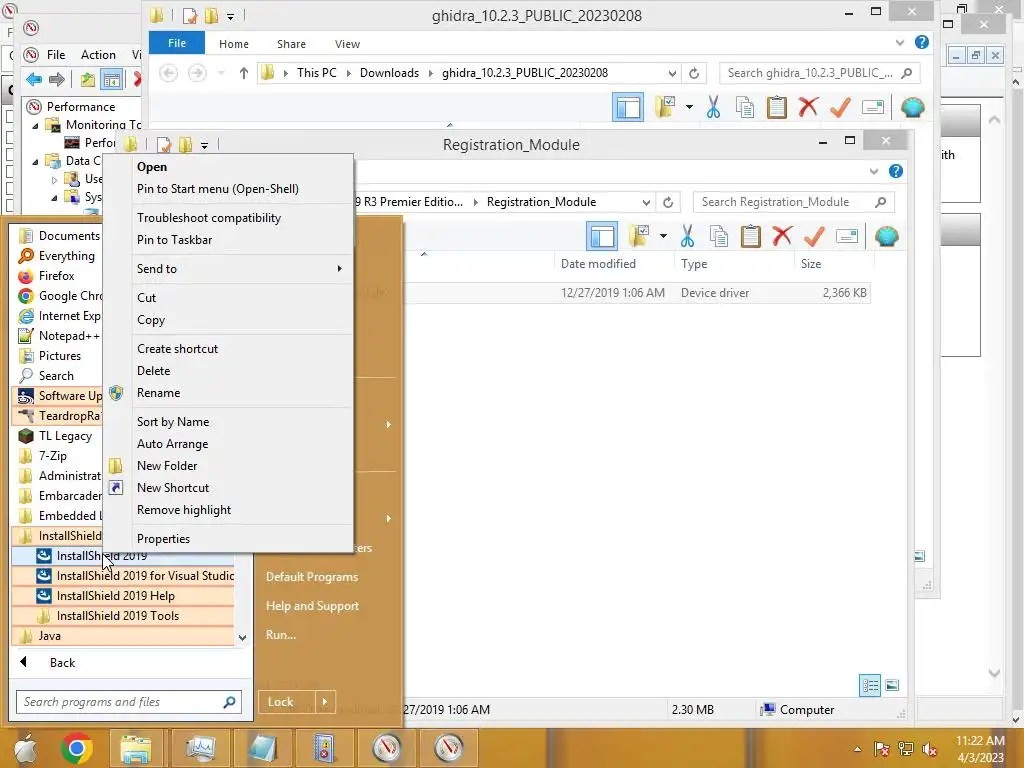1024x768 pixels.
Task: Click Cut scissors icon in ghidra window toolbar
Action: pyautogui.click(x=713, y=107)
